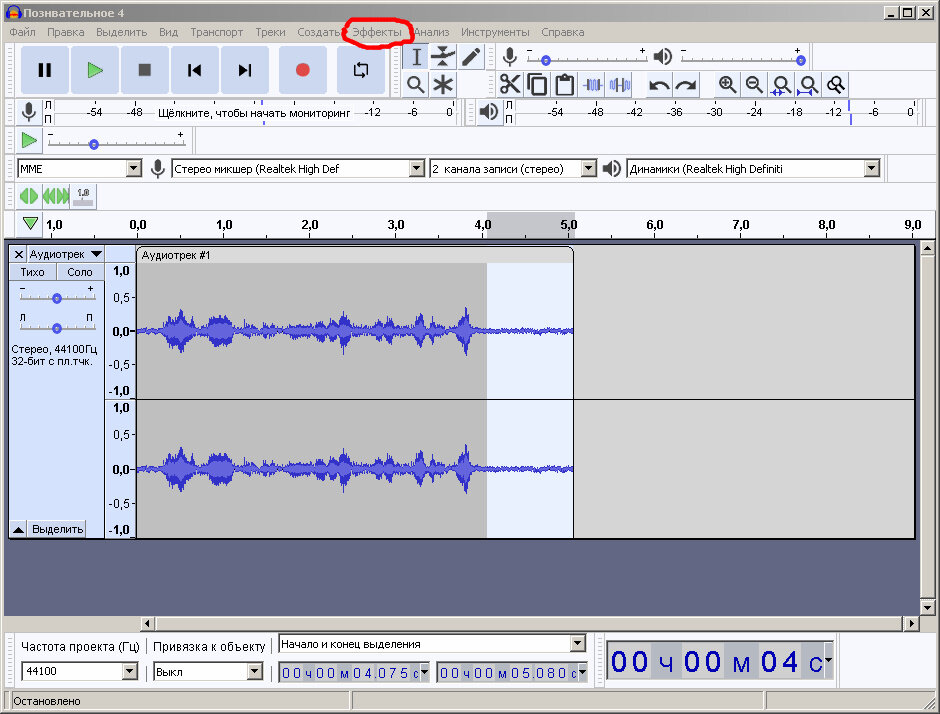Start playback with the green Play button
Image resolution: width=940 pixels, height=714 pixels.
pos(95,70)
